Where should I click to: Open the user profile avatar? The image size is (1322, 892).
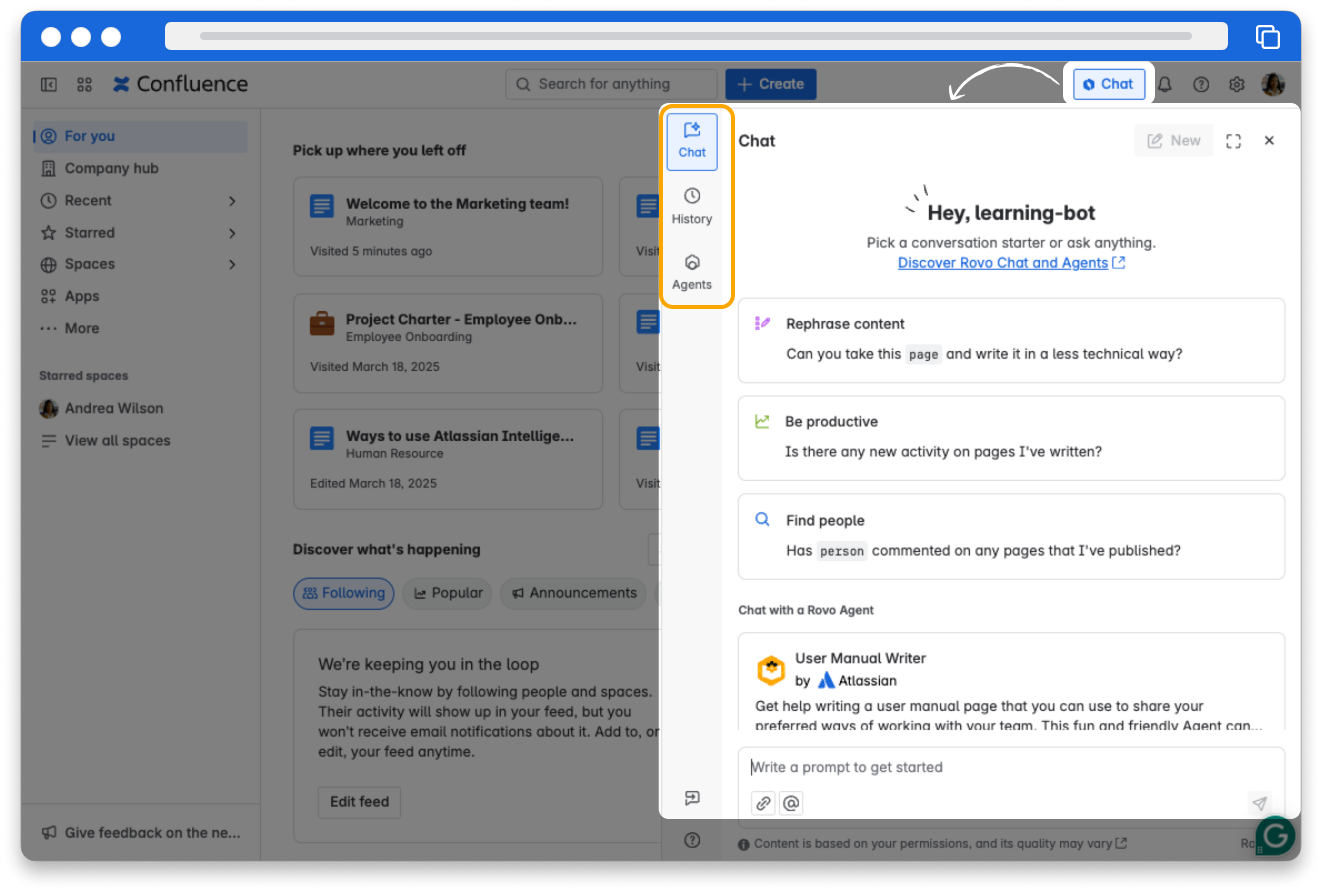[1273, 84]
